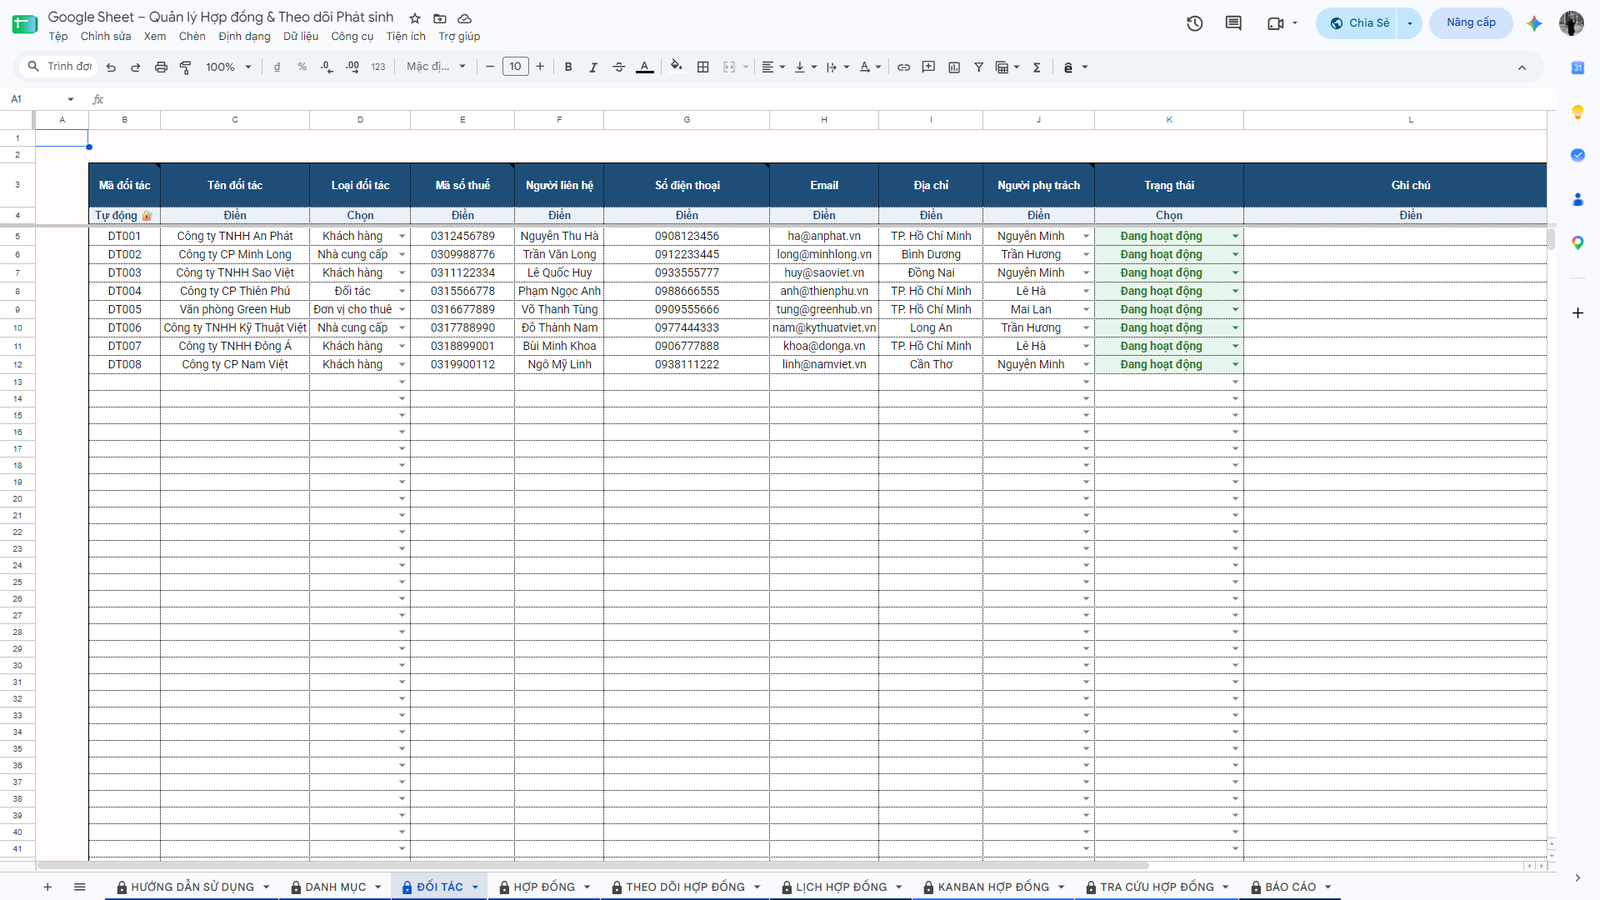Image resolution: width=1600 pixels, height=900 pixels.
Task: Open Google Keep in side panel
Action: [1578, 112]
